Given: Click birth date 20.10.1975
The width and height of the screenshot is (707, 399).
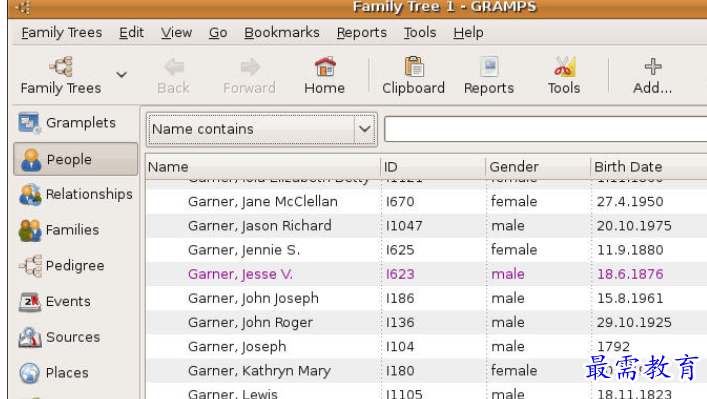Looking at the screenshot, I should click(634, 225).
